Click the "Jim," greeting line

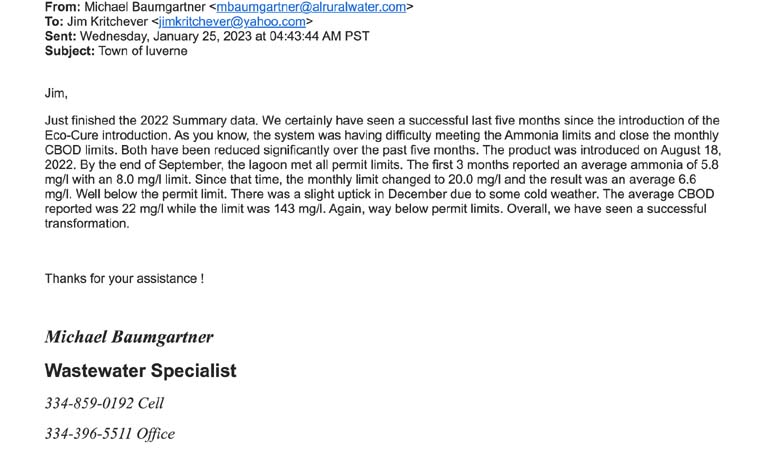point(56,93)
